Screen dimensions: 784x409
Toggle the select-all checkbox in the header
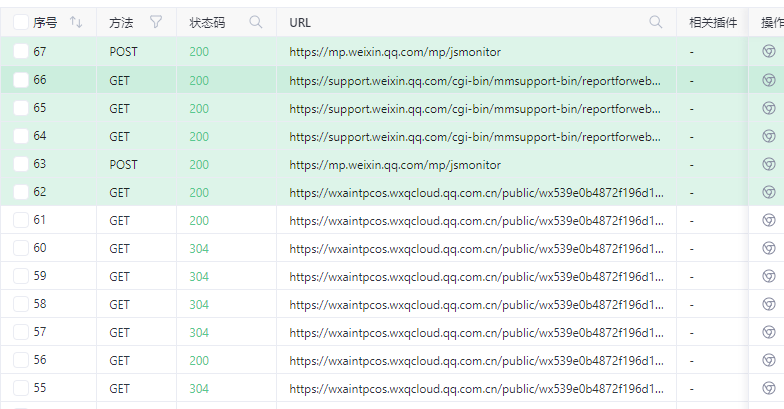[21, 22]
